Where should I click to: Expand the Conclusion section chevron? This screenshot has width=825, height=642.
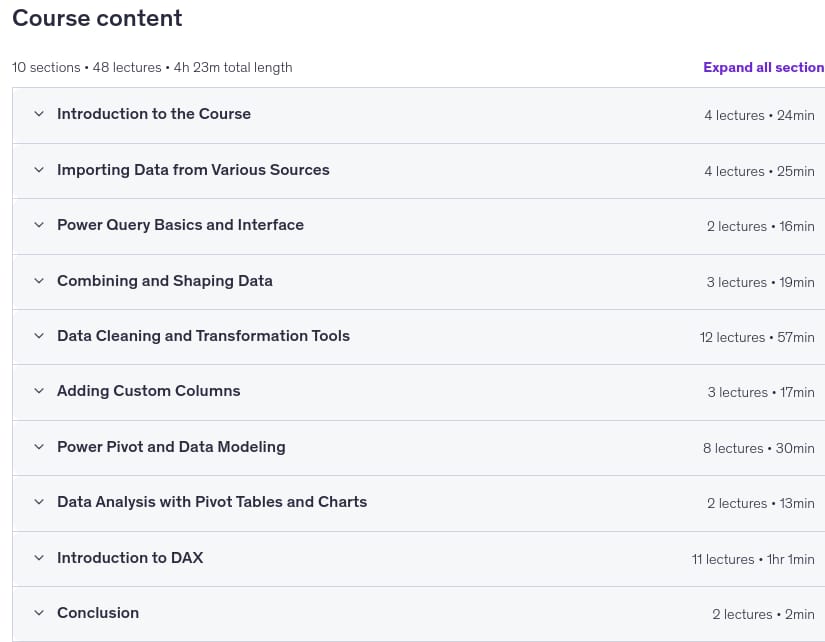pyautogui.click(x=39, y=613)
